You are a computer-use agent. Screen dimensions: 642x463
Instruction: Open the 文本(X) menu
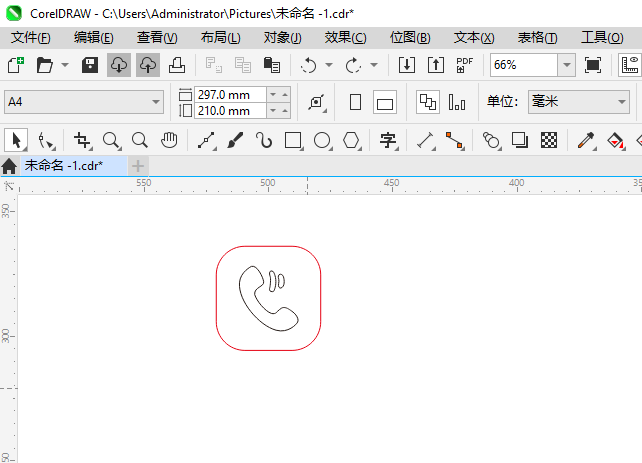(474, 38)
